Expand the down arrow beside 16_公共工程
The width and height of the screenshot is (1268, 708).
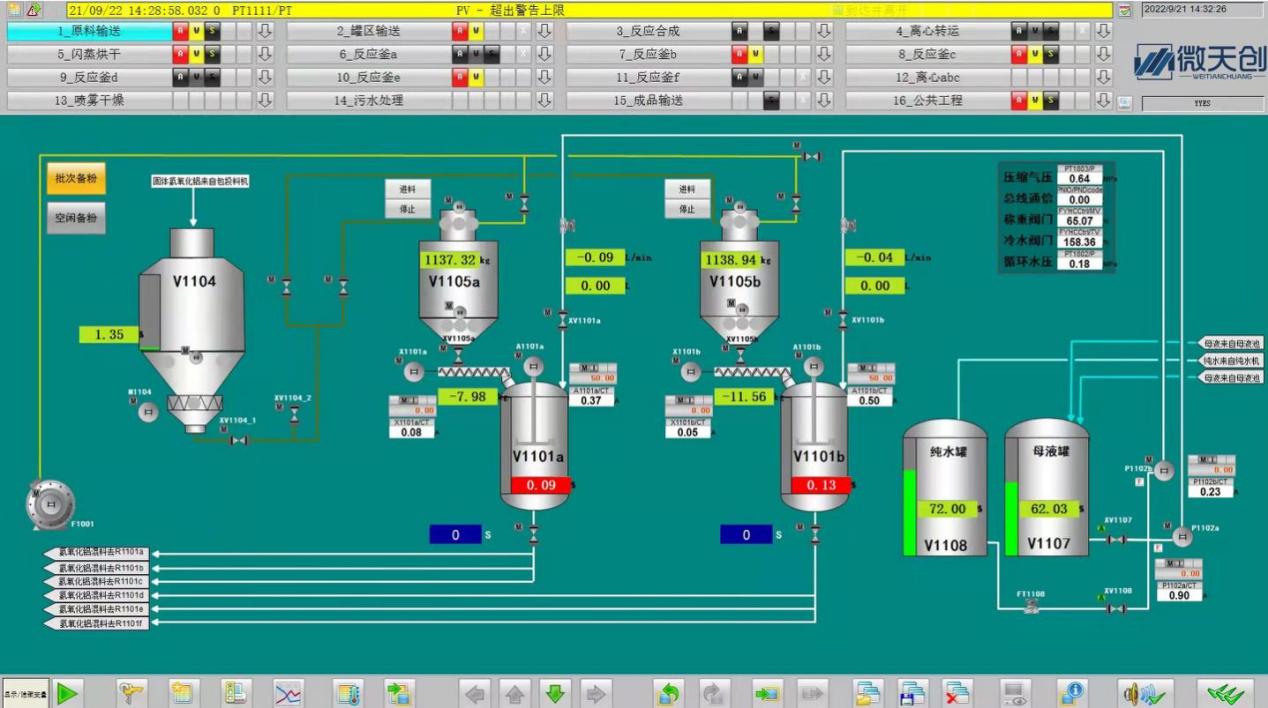[x=1103, y=100]
